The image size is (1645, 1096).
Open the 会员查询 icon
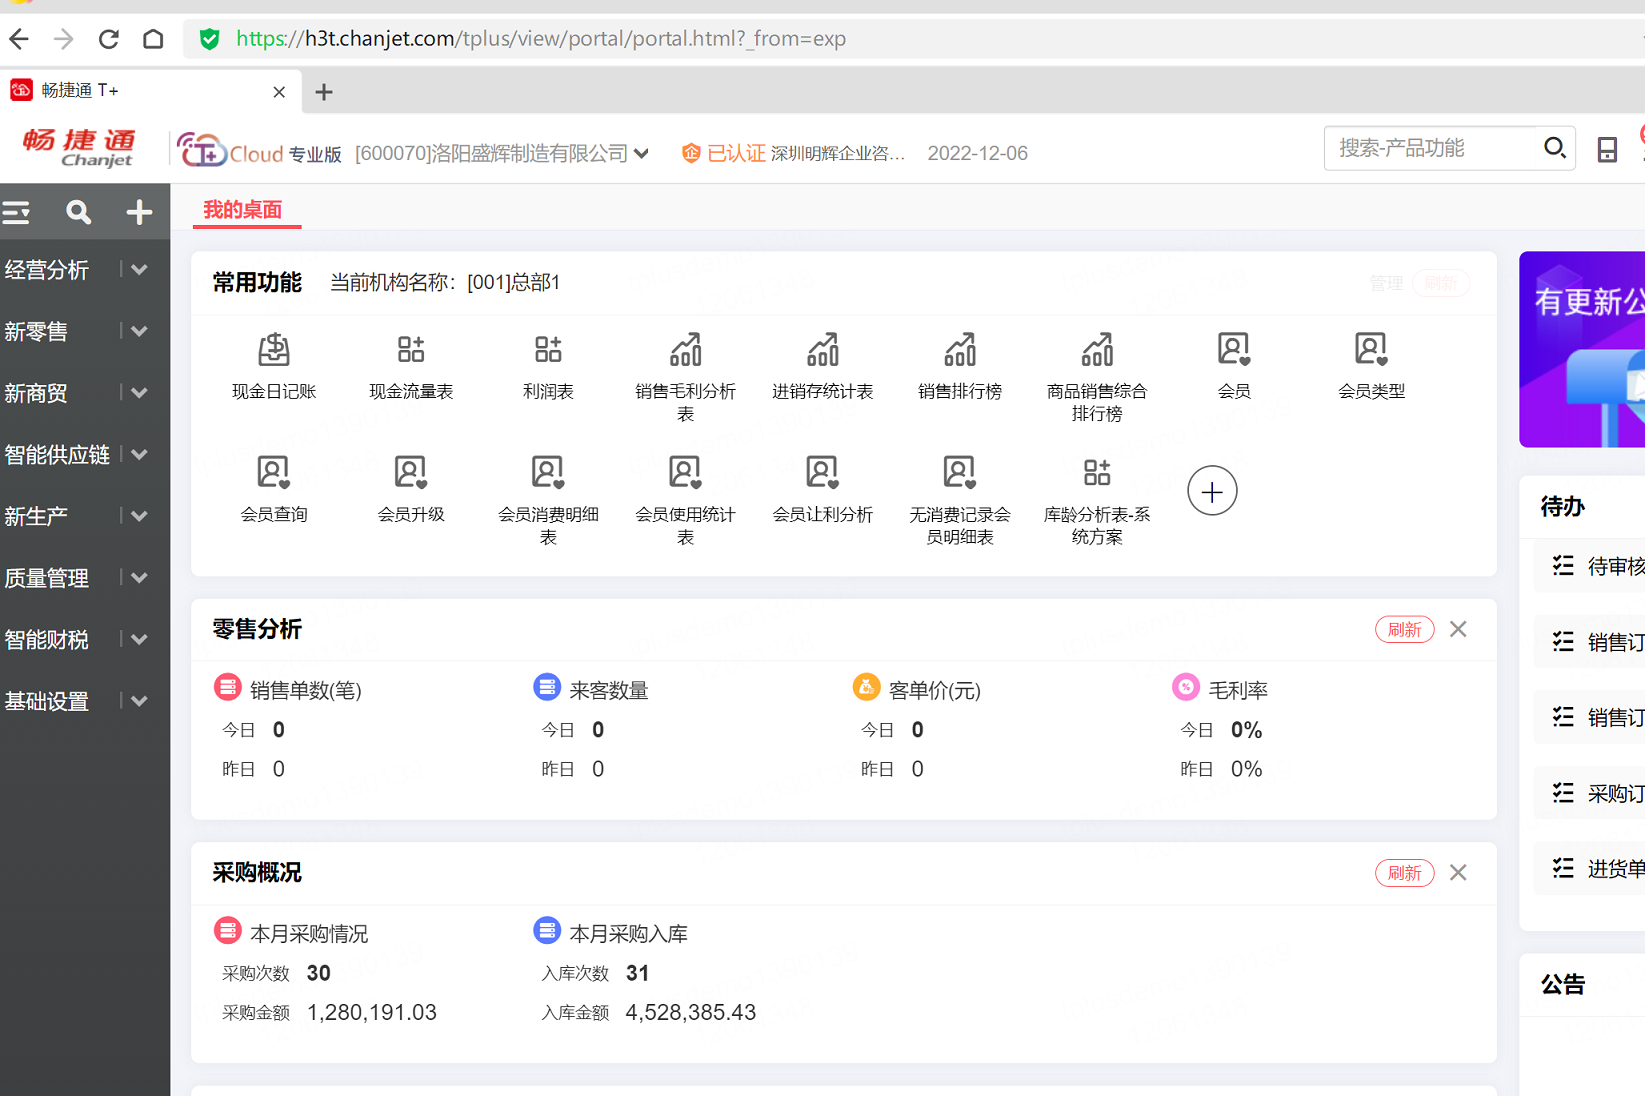click(274, 472)
